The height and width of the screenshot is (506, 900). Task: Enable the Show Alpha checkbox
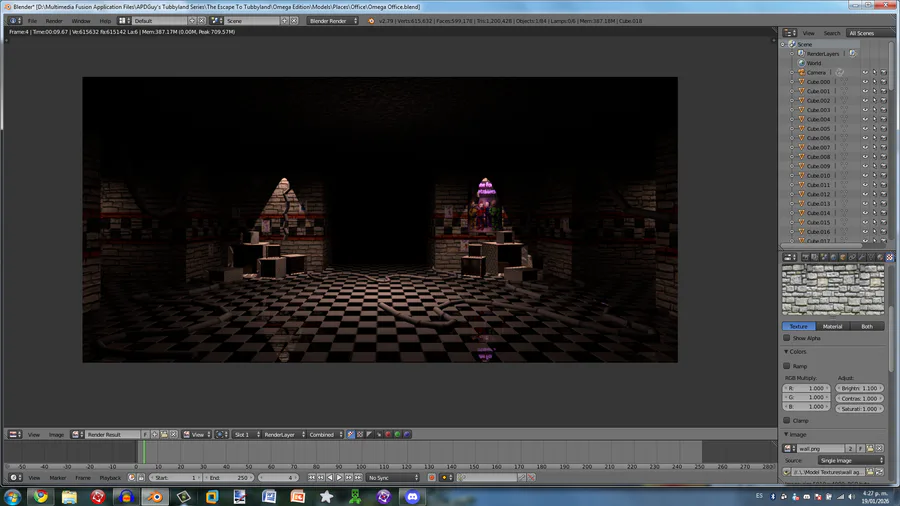787,338
